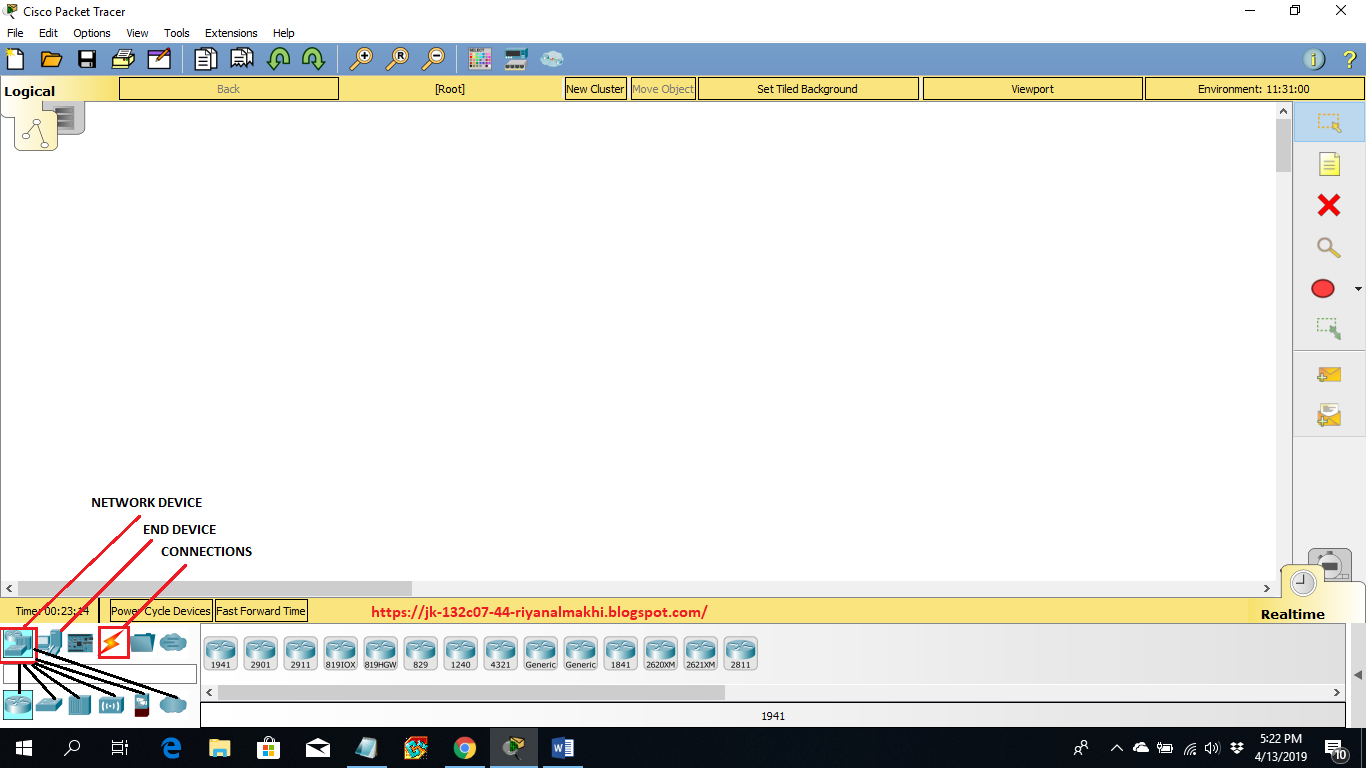
Task: Select the WAN Emulation cloud subcategory
Action: pos(173,705)
